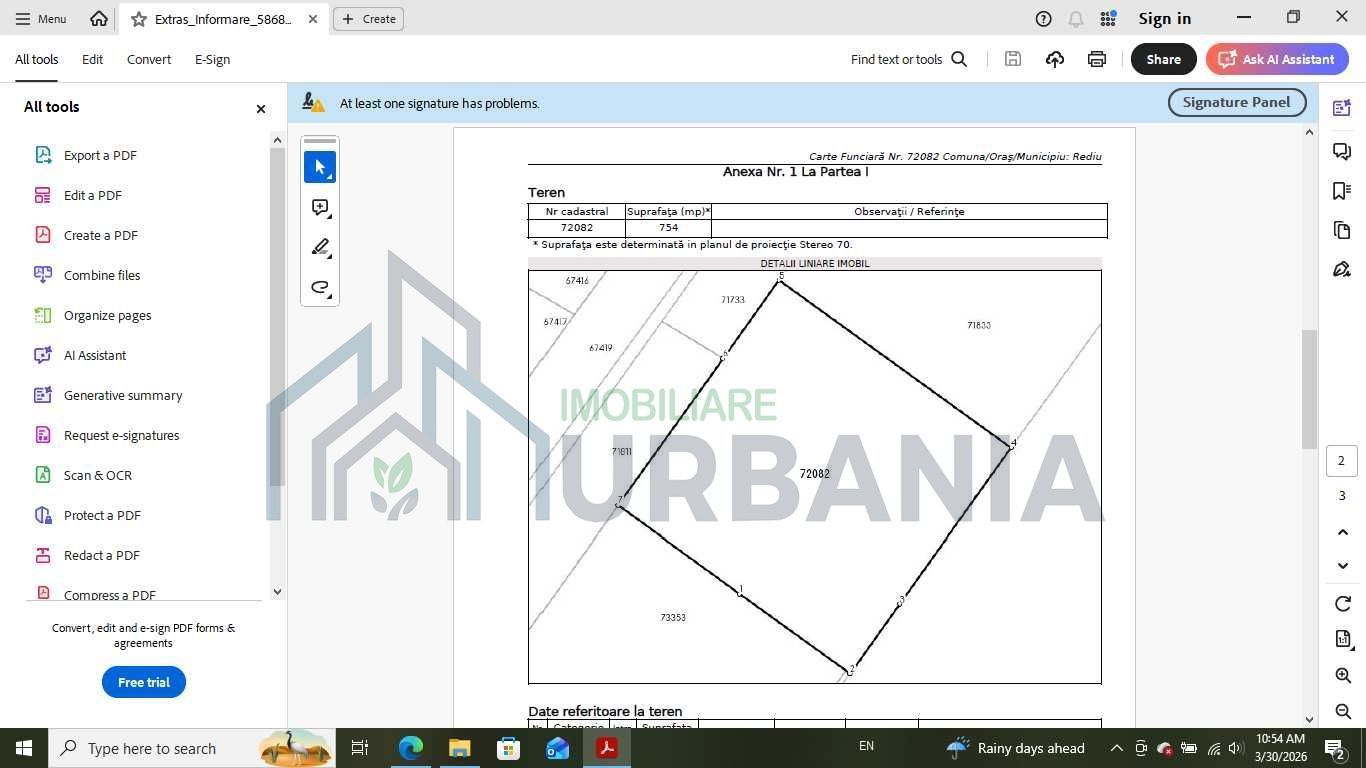Viewport: 1366px width, 768px height.
Task: Select the Lasso quick tool
Action: (319, 288)
